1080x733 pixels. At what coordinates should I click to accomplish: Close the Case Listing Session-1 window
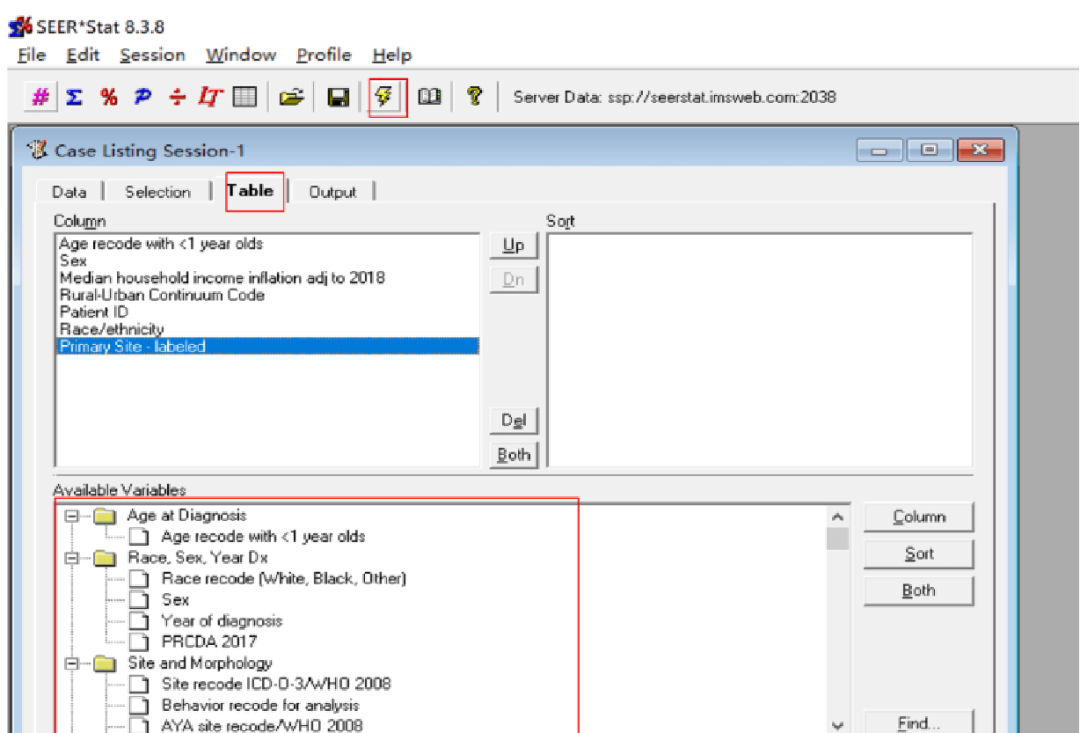[x=981, y=150]
